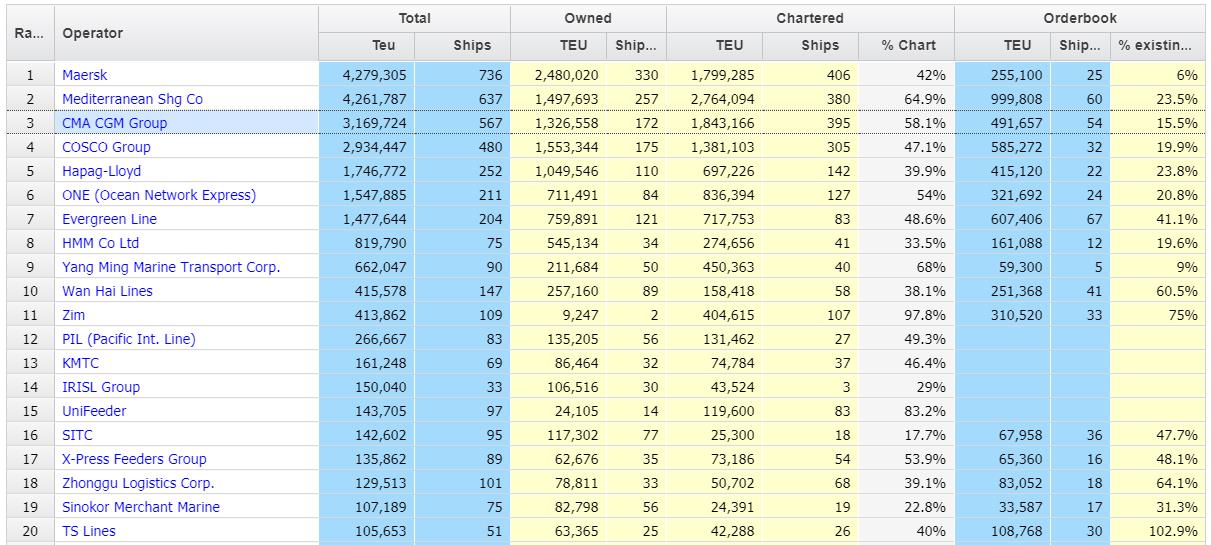
Task: Select CMA CGM total Teu 3,169,724
Action: (x=366, y=123)
